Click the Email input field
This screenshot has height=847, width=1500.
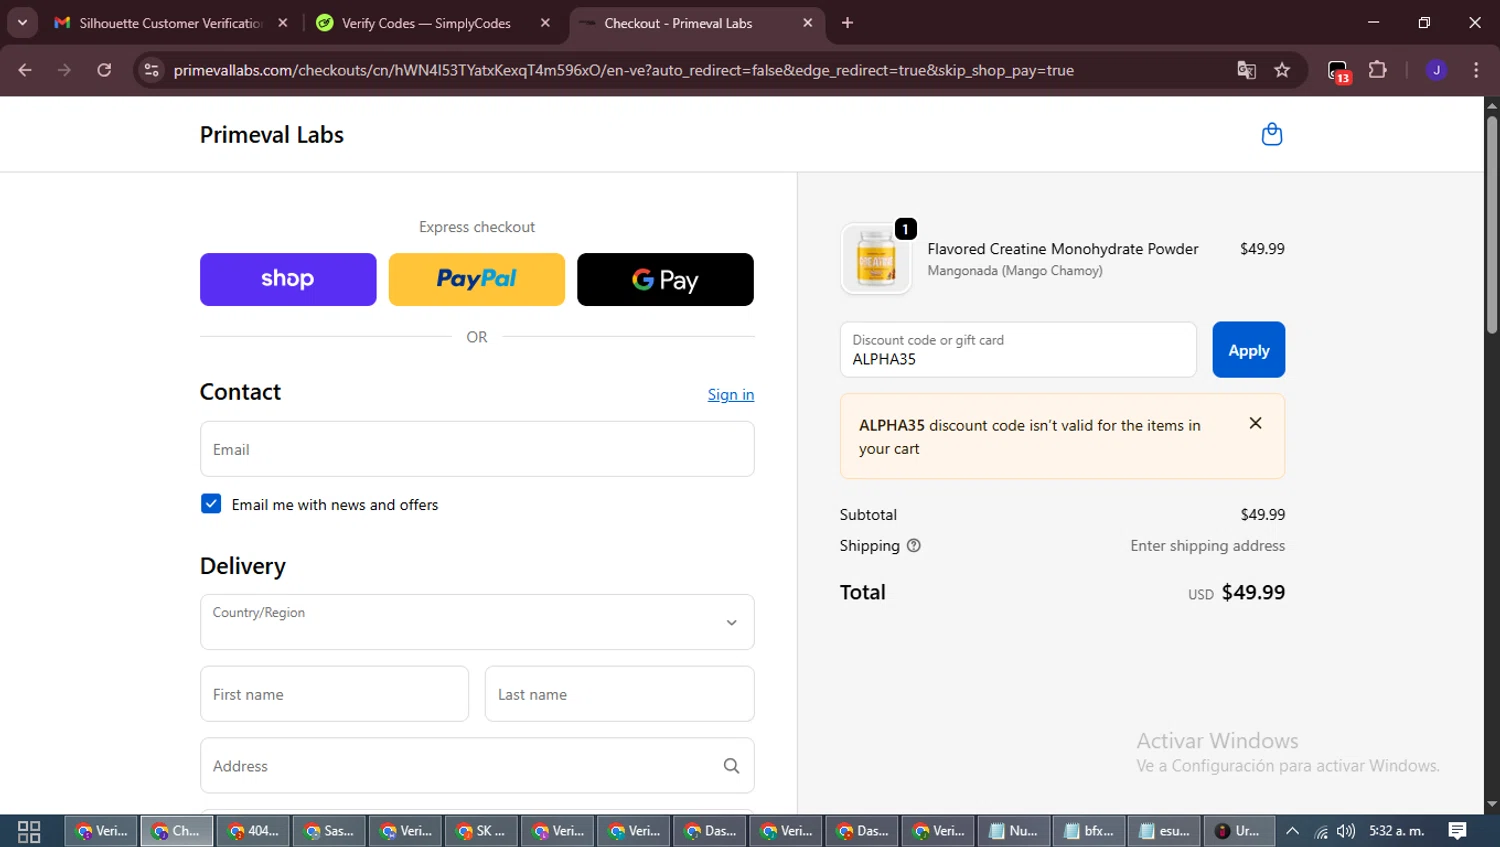(477, 449)
